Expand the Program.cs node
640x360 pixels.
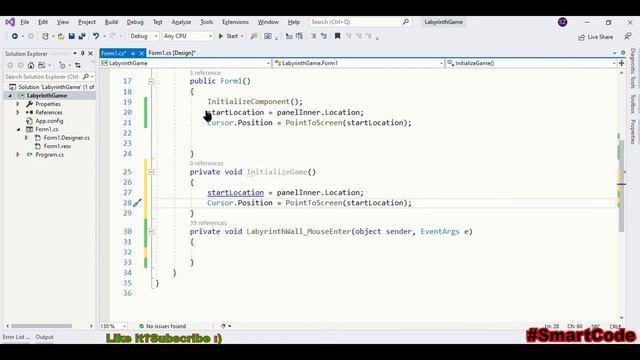click(x=18, y=155)
